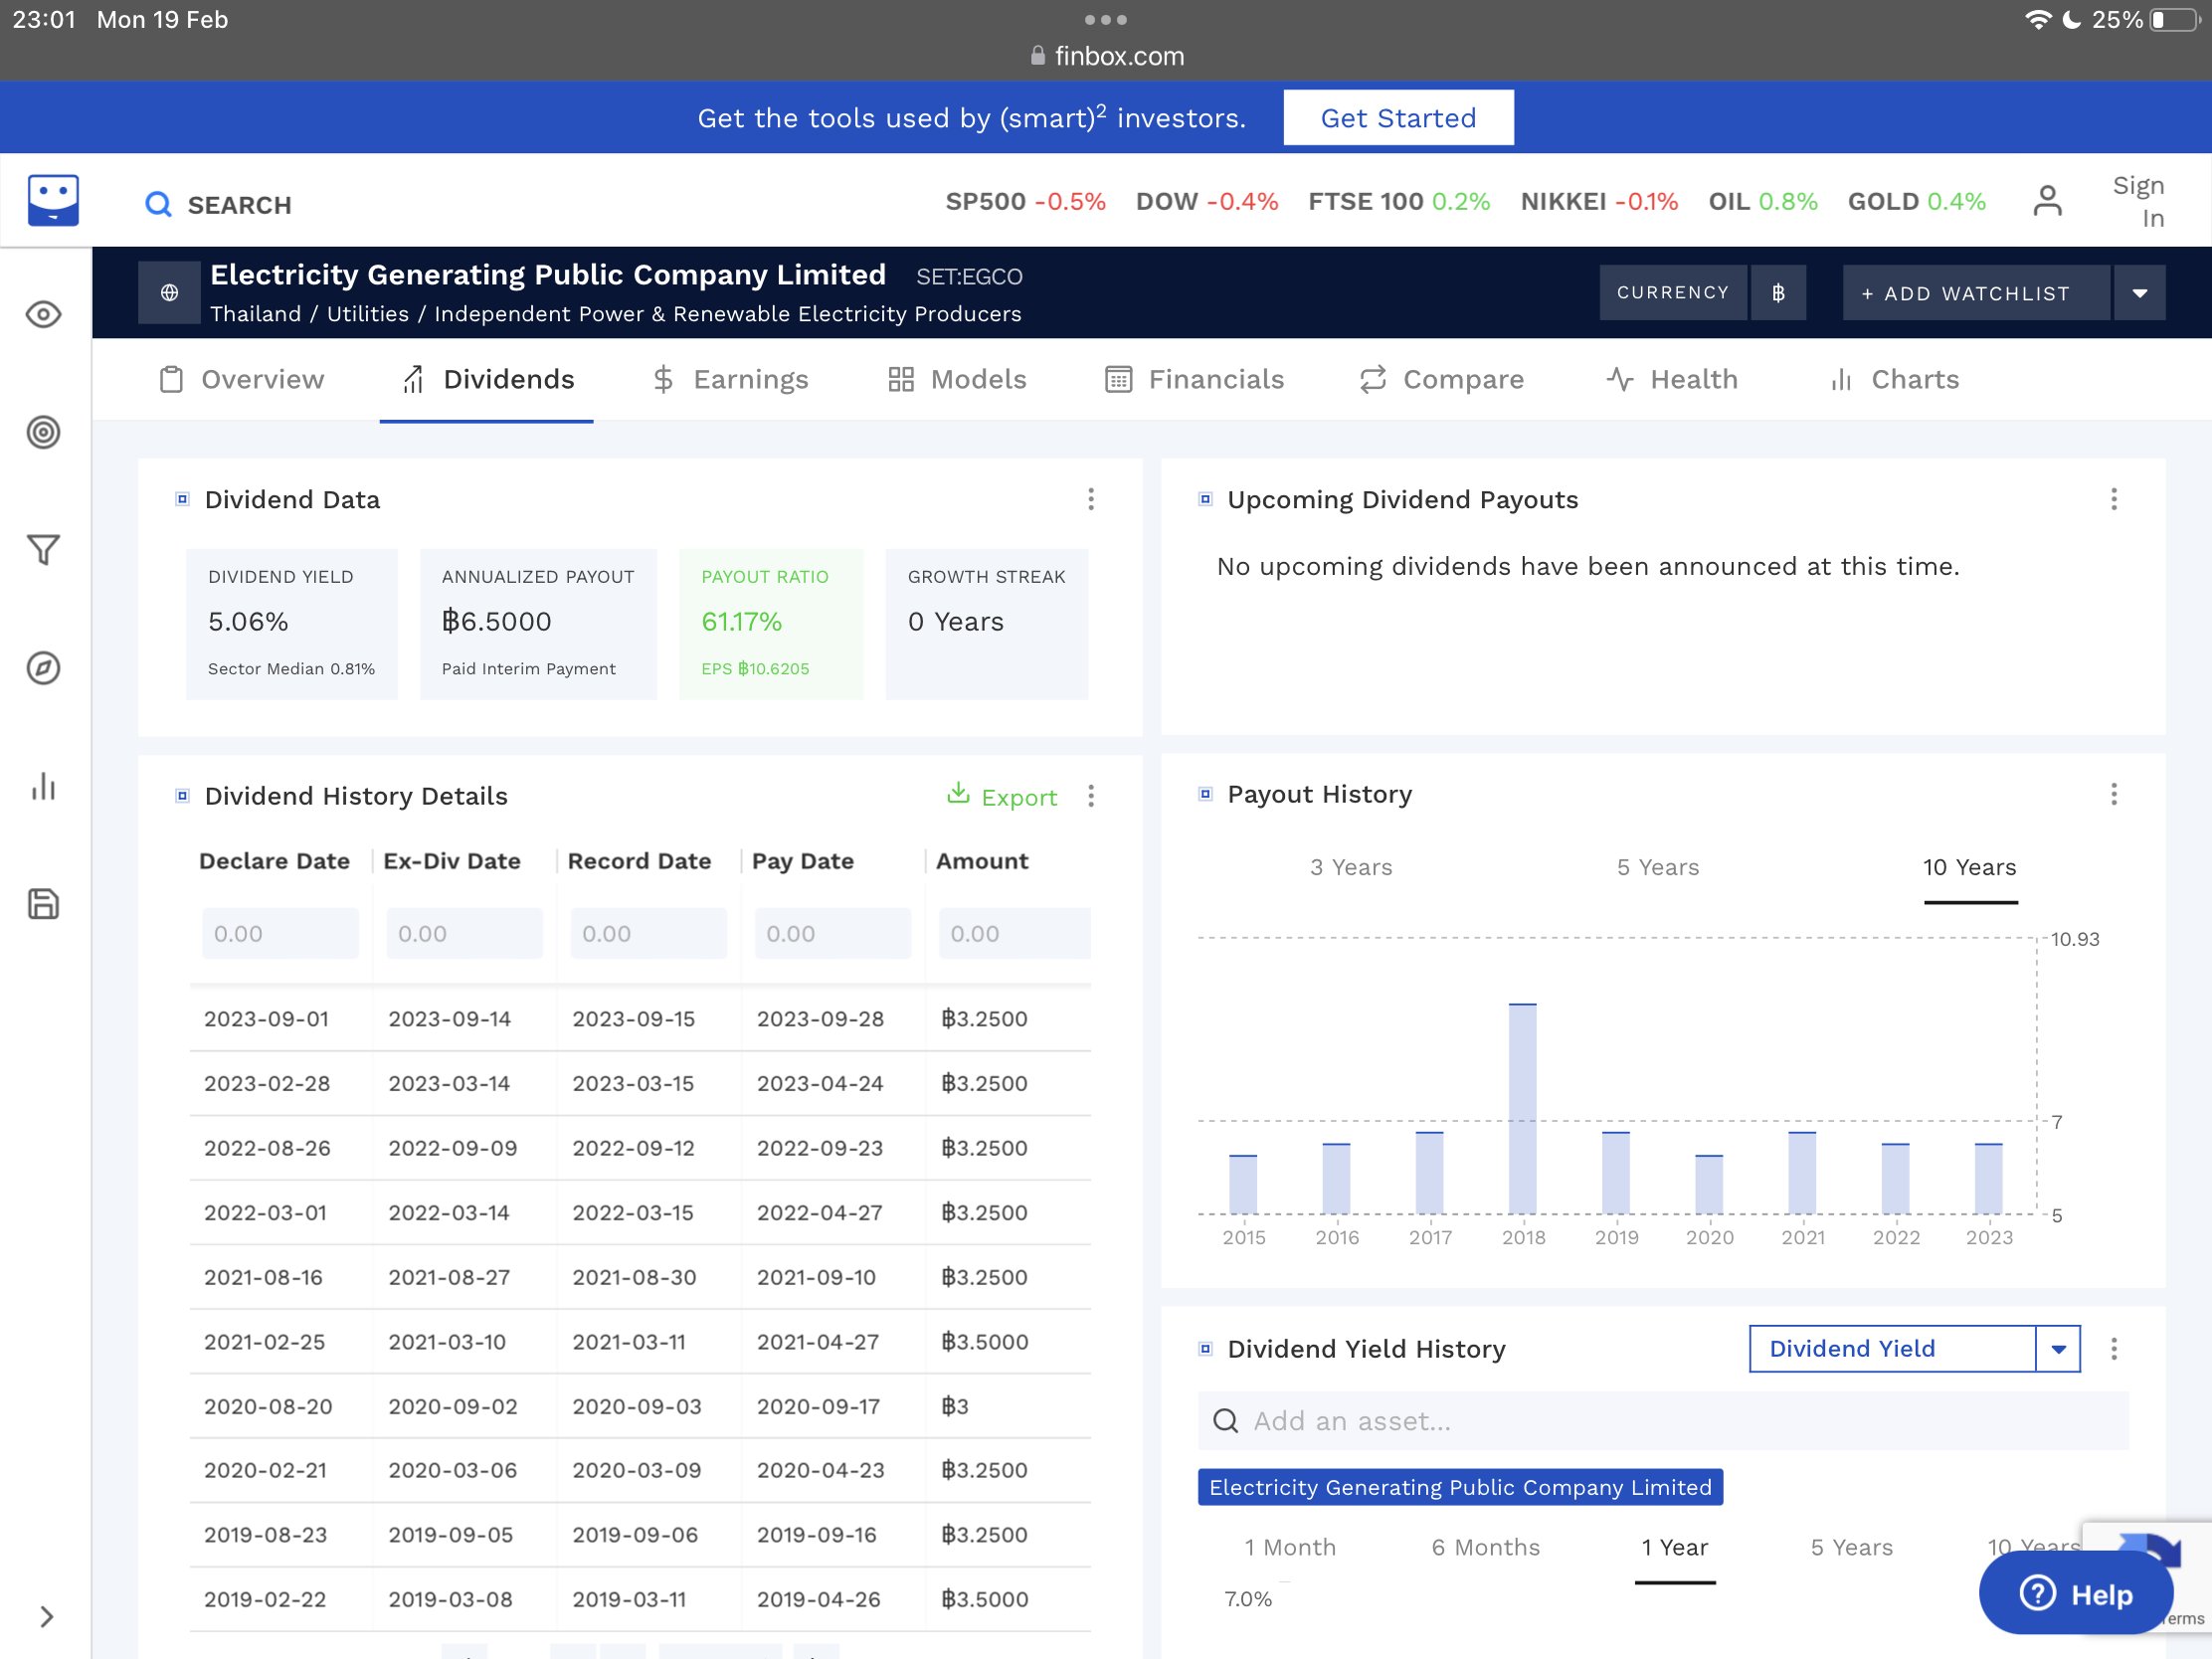The image size is (2212, 1659).
Task: Open Dividend Yield History options menu
Action: coord(2114,1349)
